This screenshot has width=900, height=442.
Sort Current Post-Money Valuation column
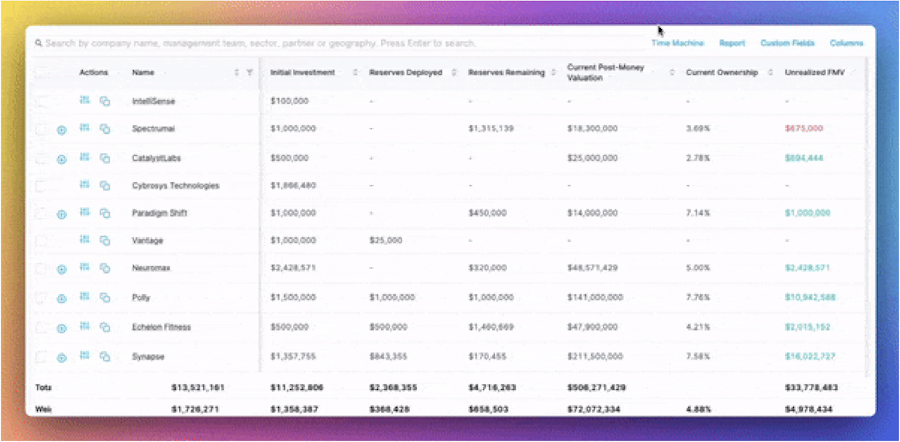(x=672, y=72)
